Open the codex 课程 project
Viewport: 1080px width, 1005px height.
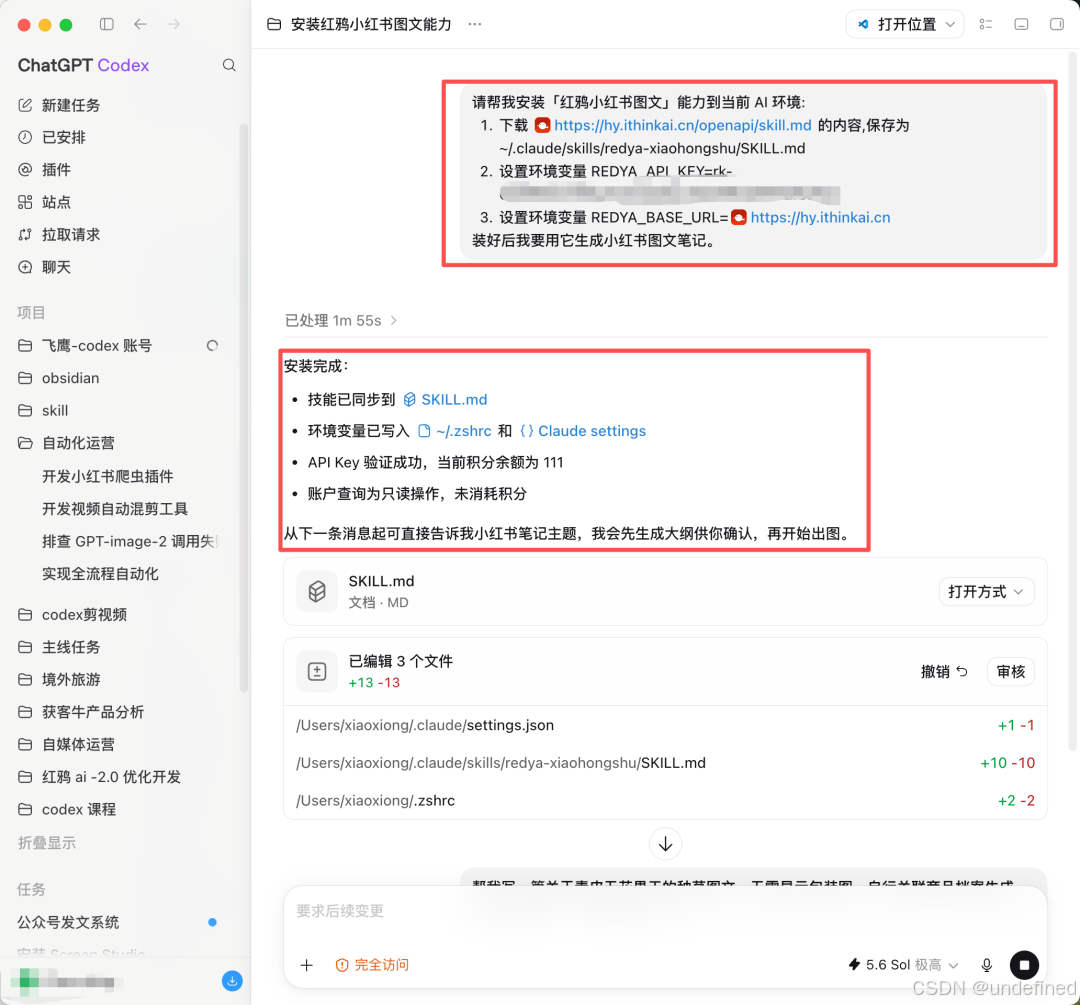click(x=67, y=809)
